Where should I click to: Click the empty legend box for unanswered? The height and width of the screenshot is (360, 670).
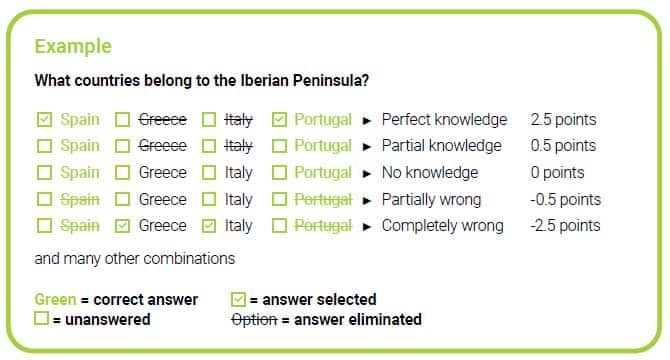41,318
